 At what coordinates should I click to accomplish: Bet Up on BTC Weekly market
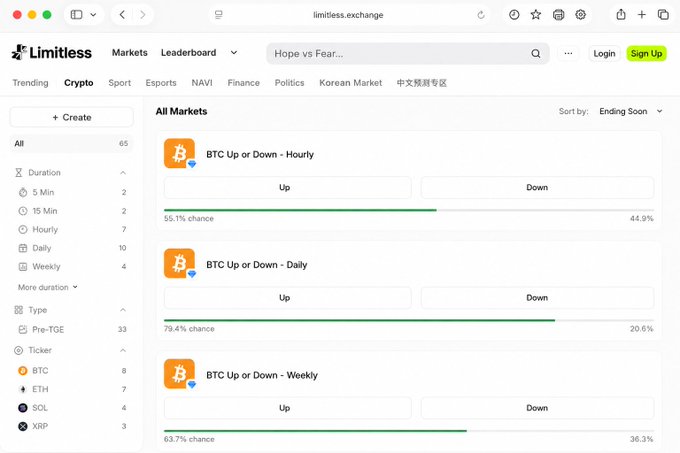click(x=288, y=408)
